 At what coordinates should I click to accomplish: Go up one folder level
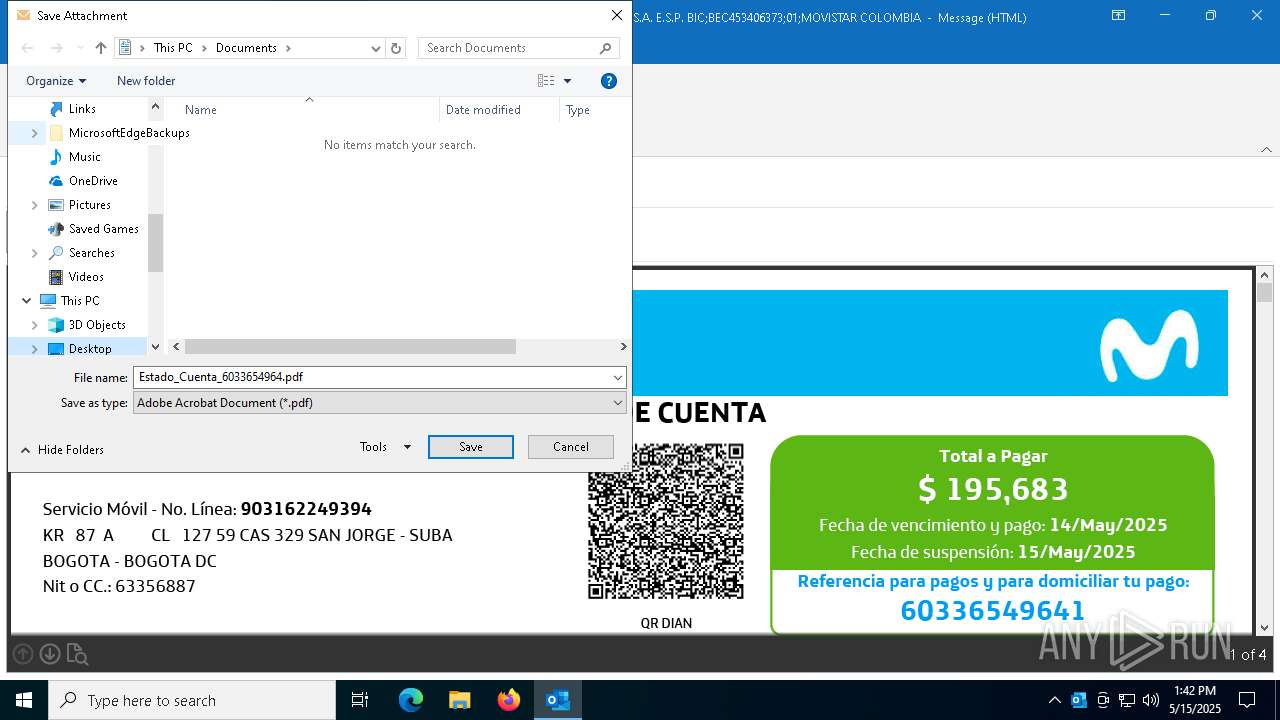100,48
